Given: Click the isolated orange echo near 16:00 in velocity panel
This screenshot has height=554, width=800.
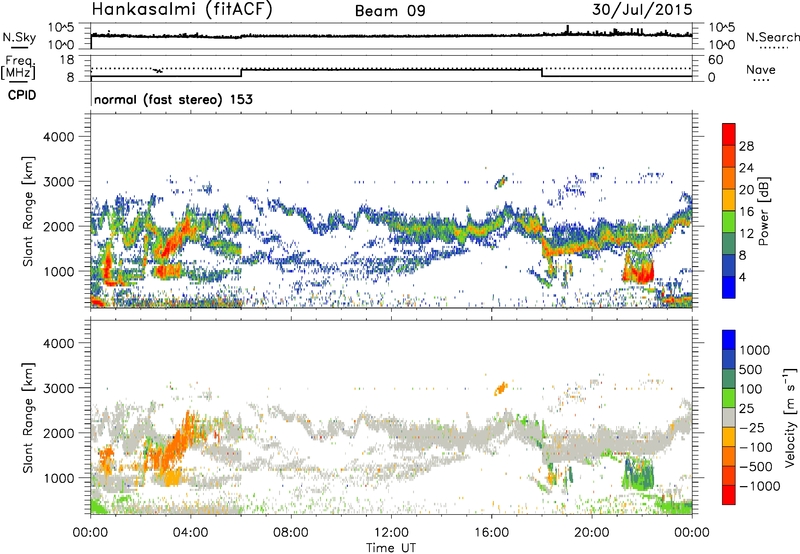Looking at the screenshot, I should (x=501, y=389).
